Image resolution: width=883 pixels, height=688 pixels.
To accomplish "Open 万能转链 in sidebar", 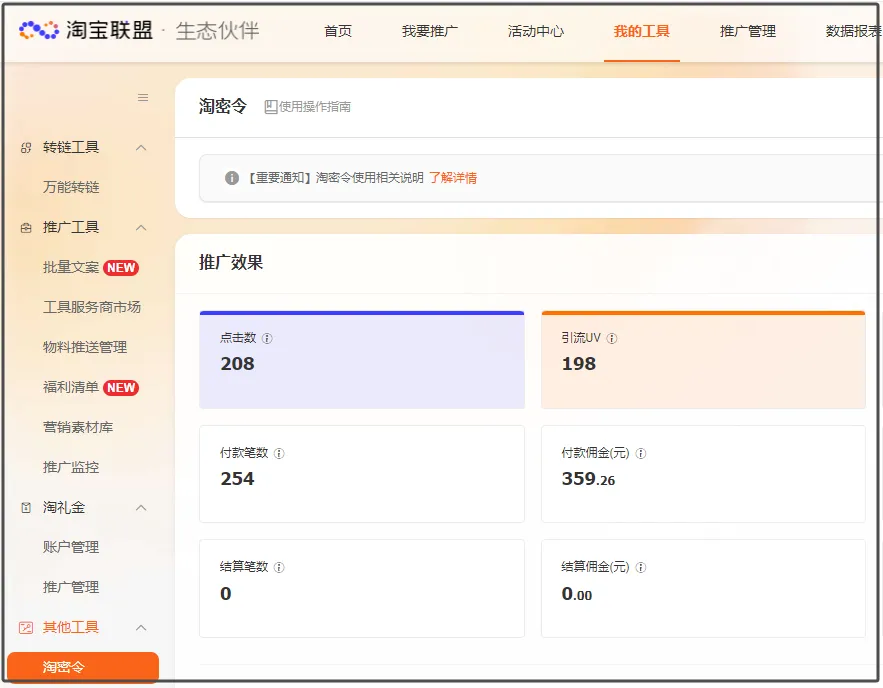I will pos(71,187).
